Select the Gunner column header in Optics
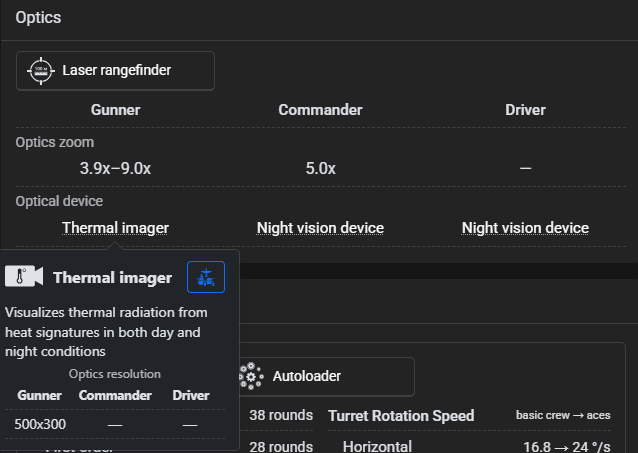The width and height of the screenshot is (638, 453). [115, 110]
